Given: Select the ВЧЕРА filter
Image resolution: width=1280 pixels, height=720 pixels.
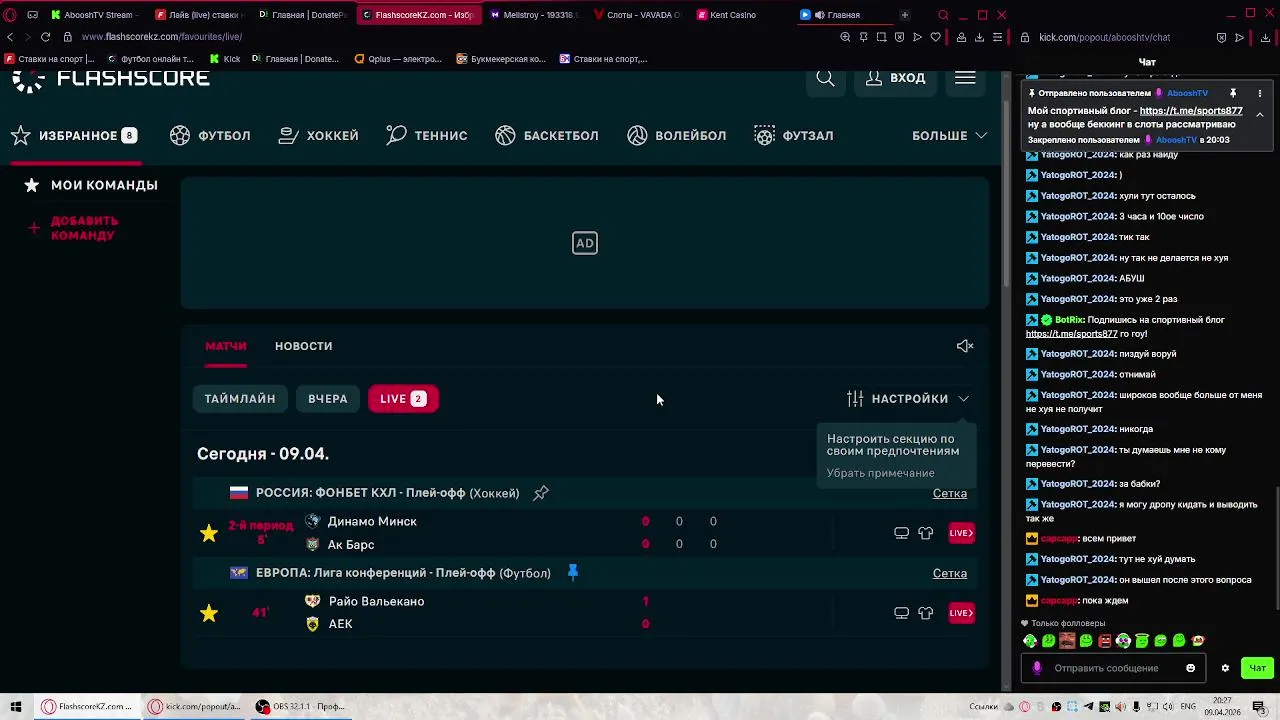Looking at the screenshot, I should (x=328, y=399).
